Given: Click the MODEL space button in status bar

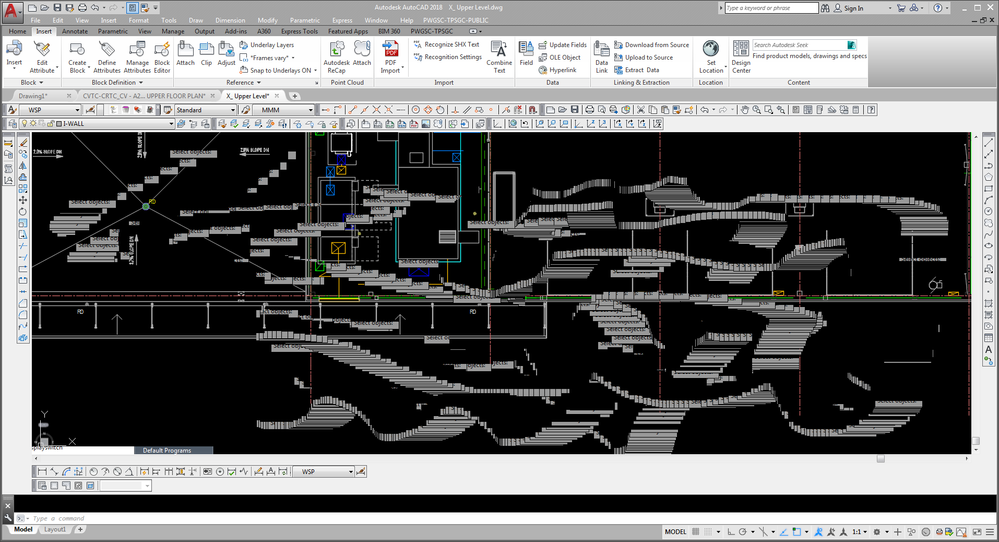Looking at the screenshot, I should (675, 532).
